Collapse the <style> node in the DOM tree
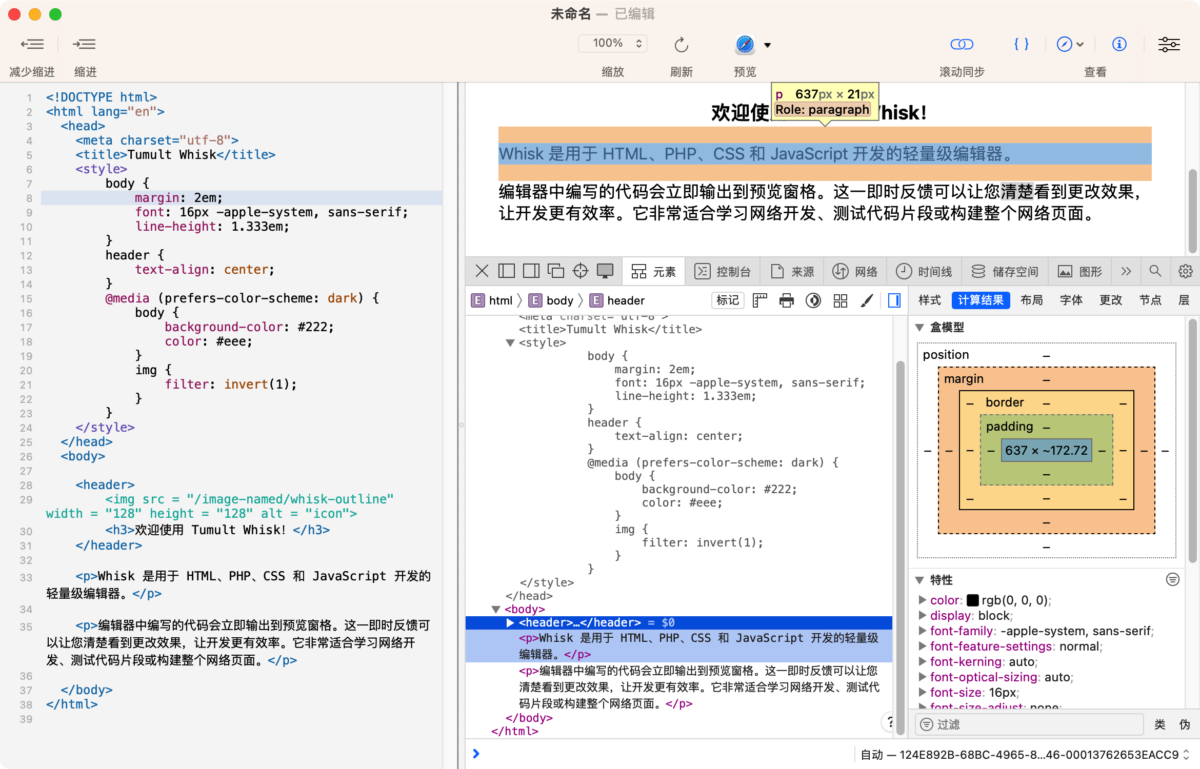This screenshot has height=769, width=1200. pyautogui.click(x=510, y=343)
